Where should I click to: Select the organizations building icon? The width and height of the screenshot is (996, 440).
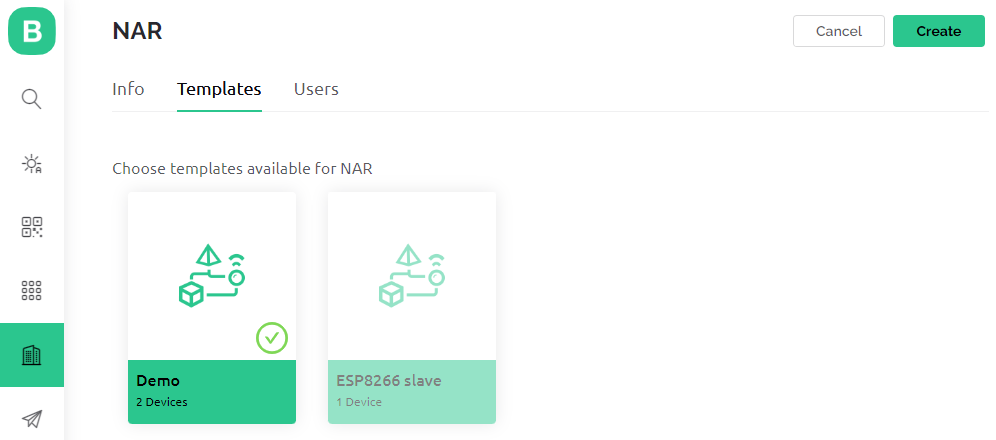coord(32,355)
